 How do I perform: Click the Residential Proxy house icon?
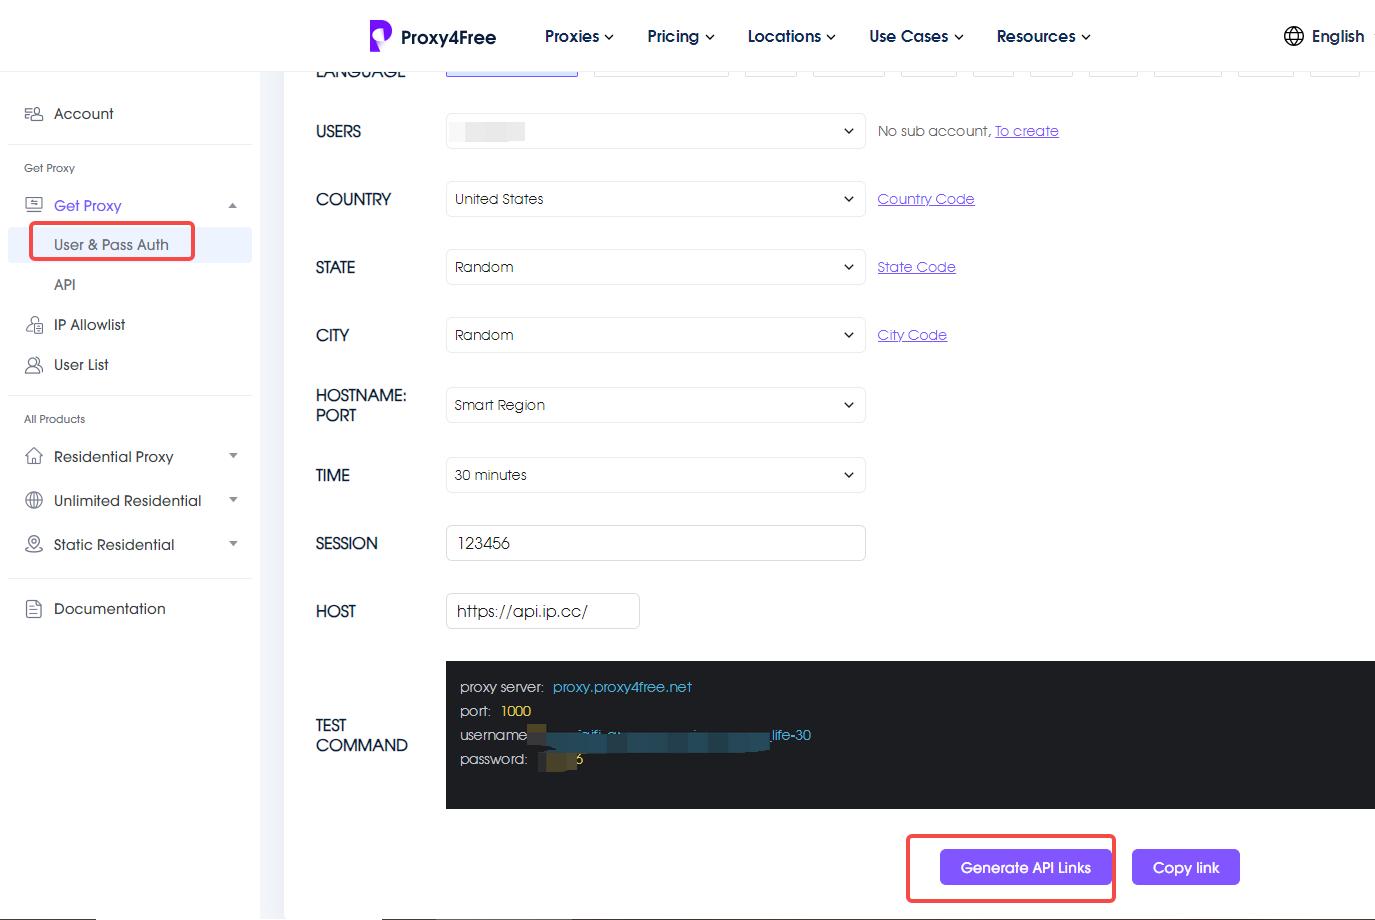tap(34, 456)
